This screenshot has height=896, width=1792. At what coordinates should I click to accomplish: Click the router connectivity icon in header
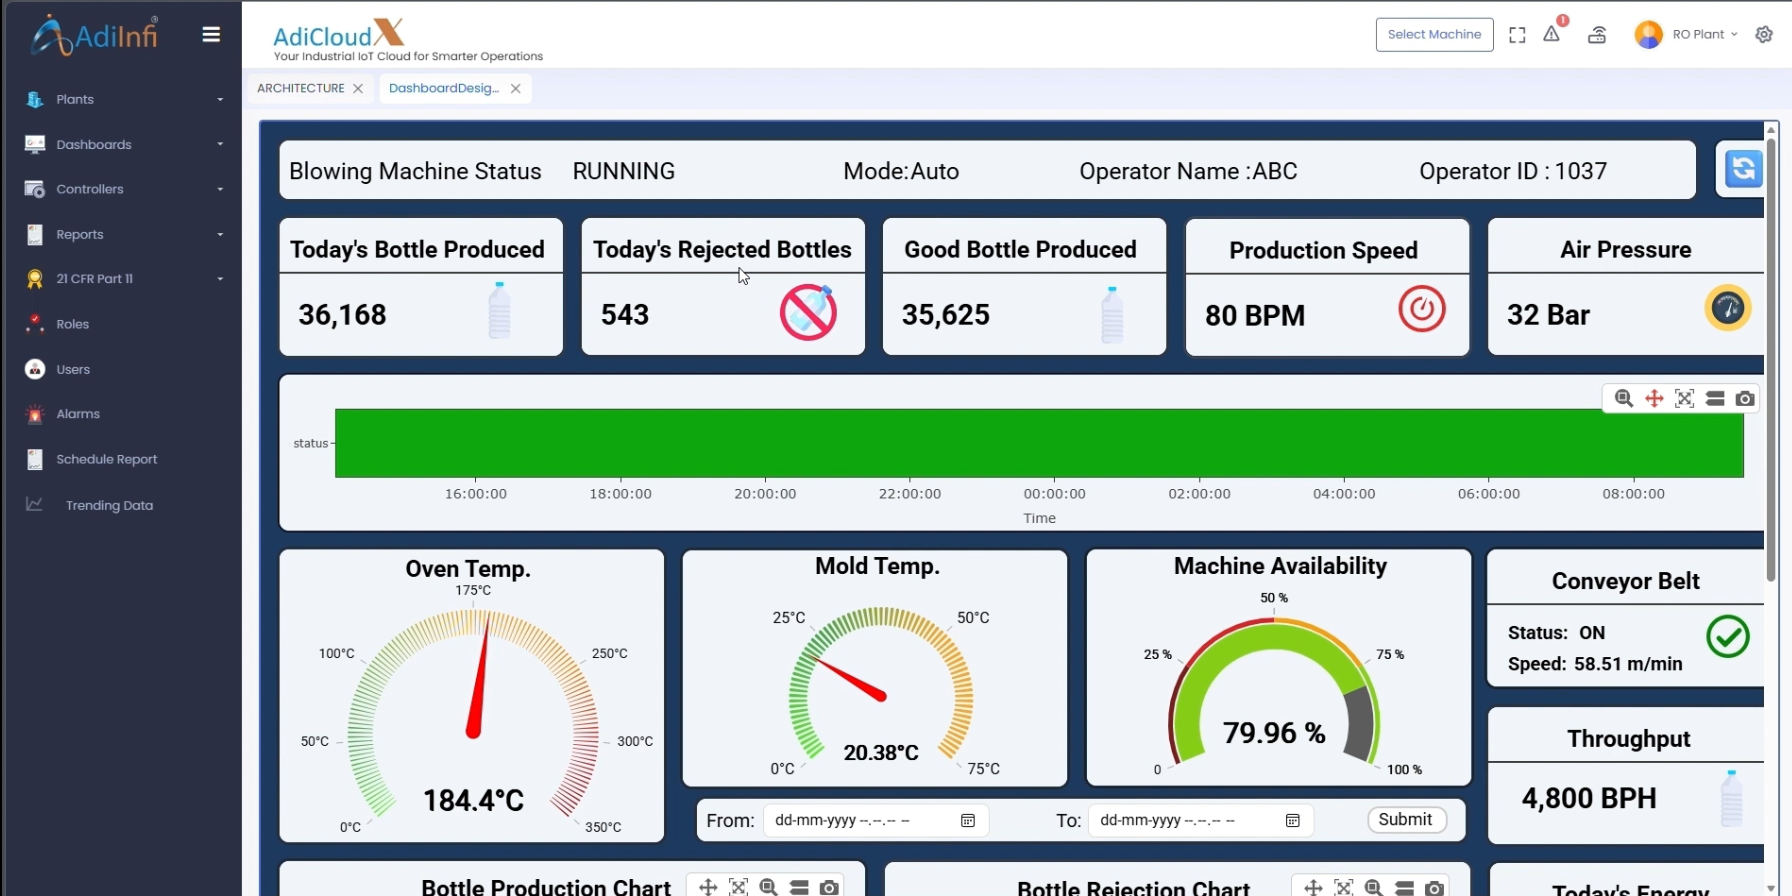1597,35
